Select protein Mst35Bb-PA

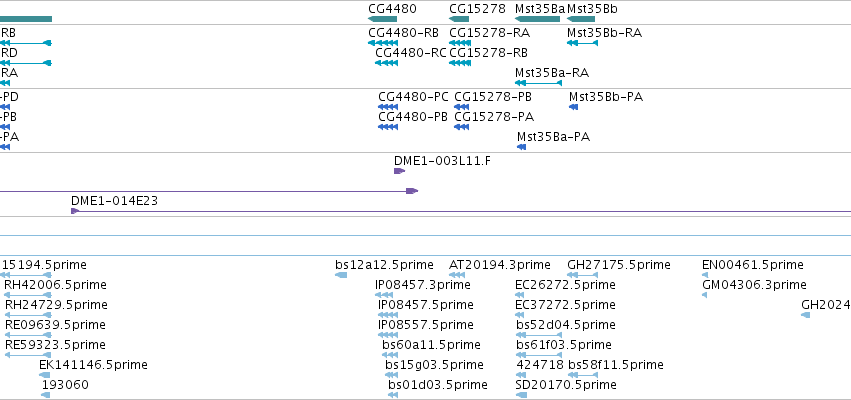606,97
